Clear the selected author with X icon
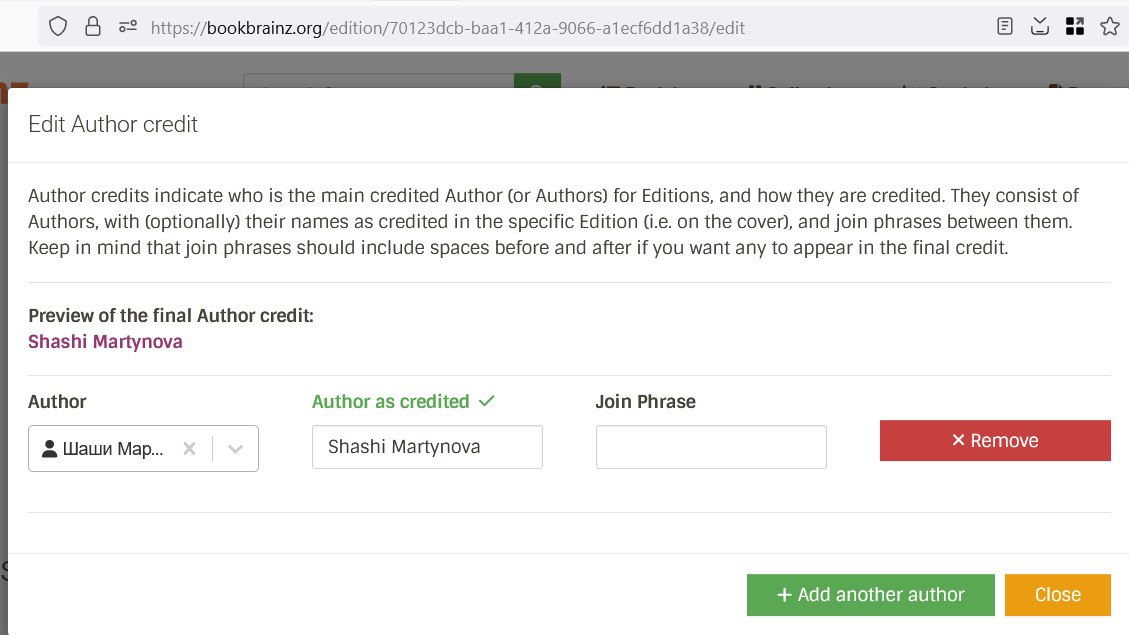The image size is (1129, 635). point(189,449)
